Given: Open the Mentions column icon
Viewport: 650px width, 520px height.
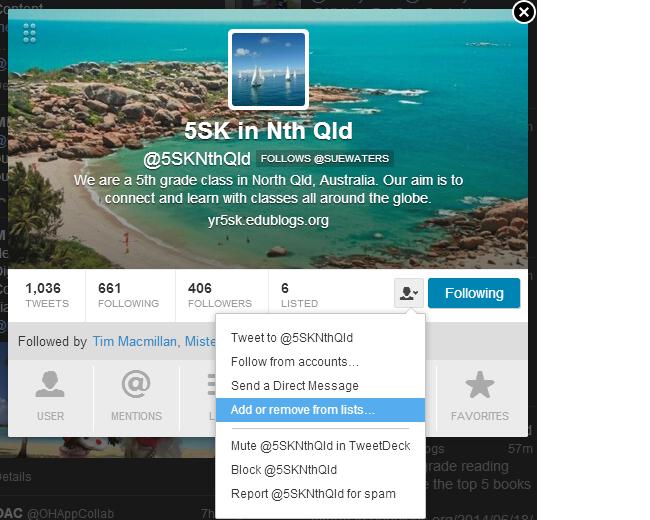Looking at the screenshot, I should click(136, 396).
